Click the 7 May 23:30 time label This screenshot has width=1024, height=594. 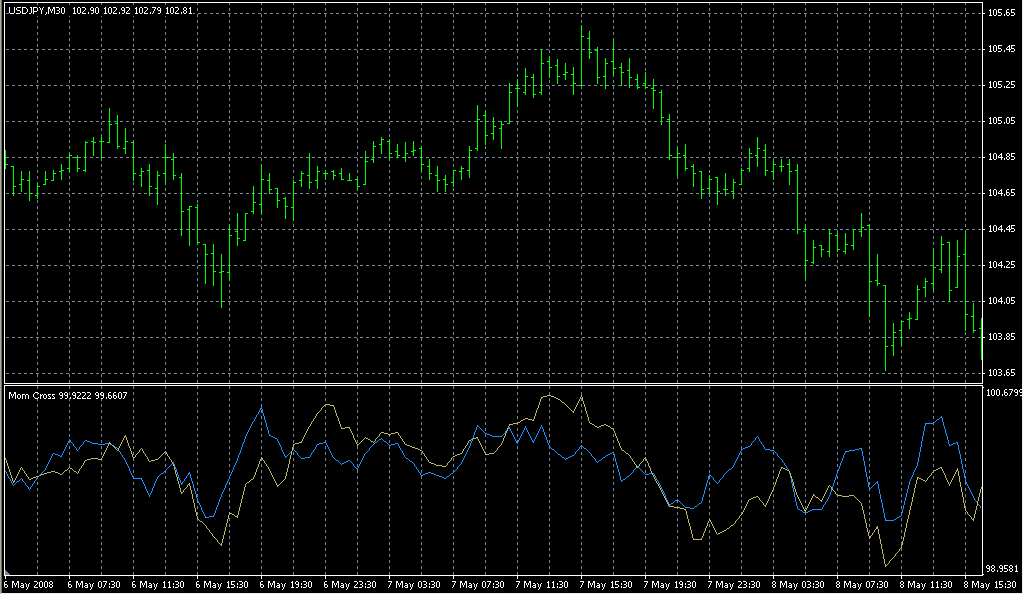click(736, 584)
